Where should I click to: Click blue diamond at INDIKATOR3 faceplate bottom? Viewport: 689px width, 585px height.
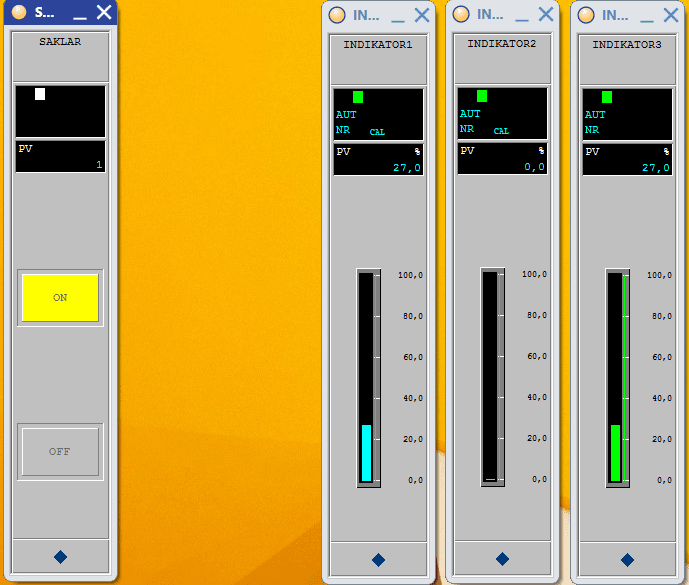627,560
